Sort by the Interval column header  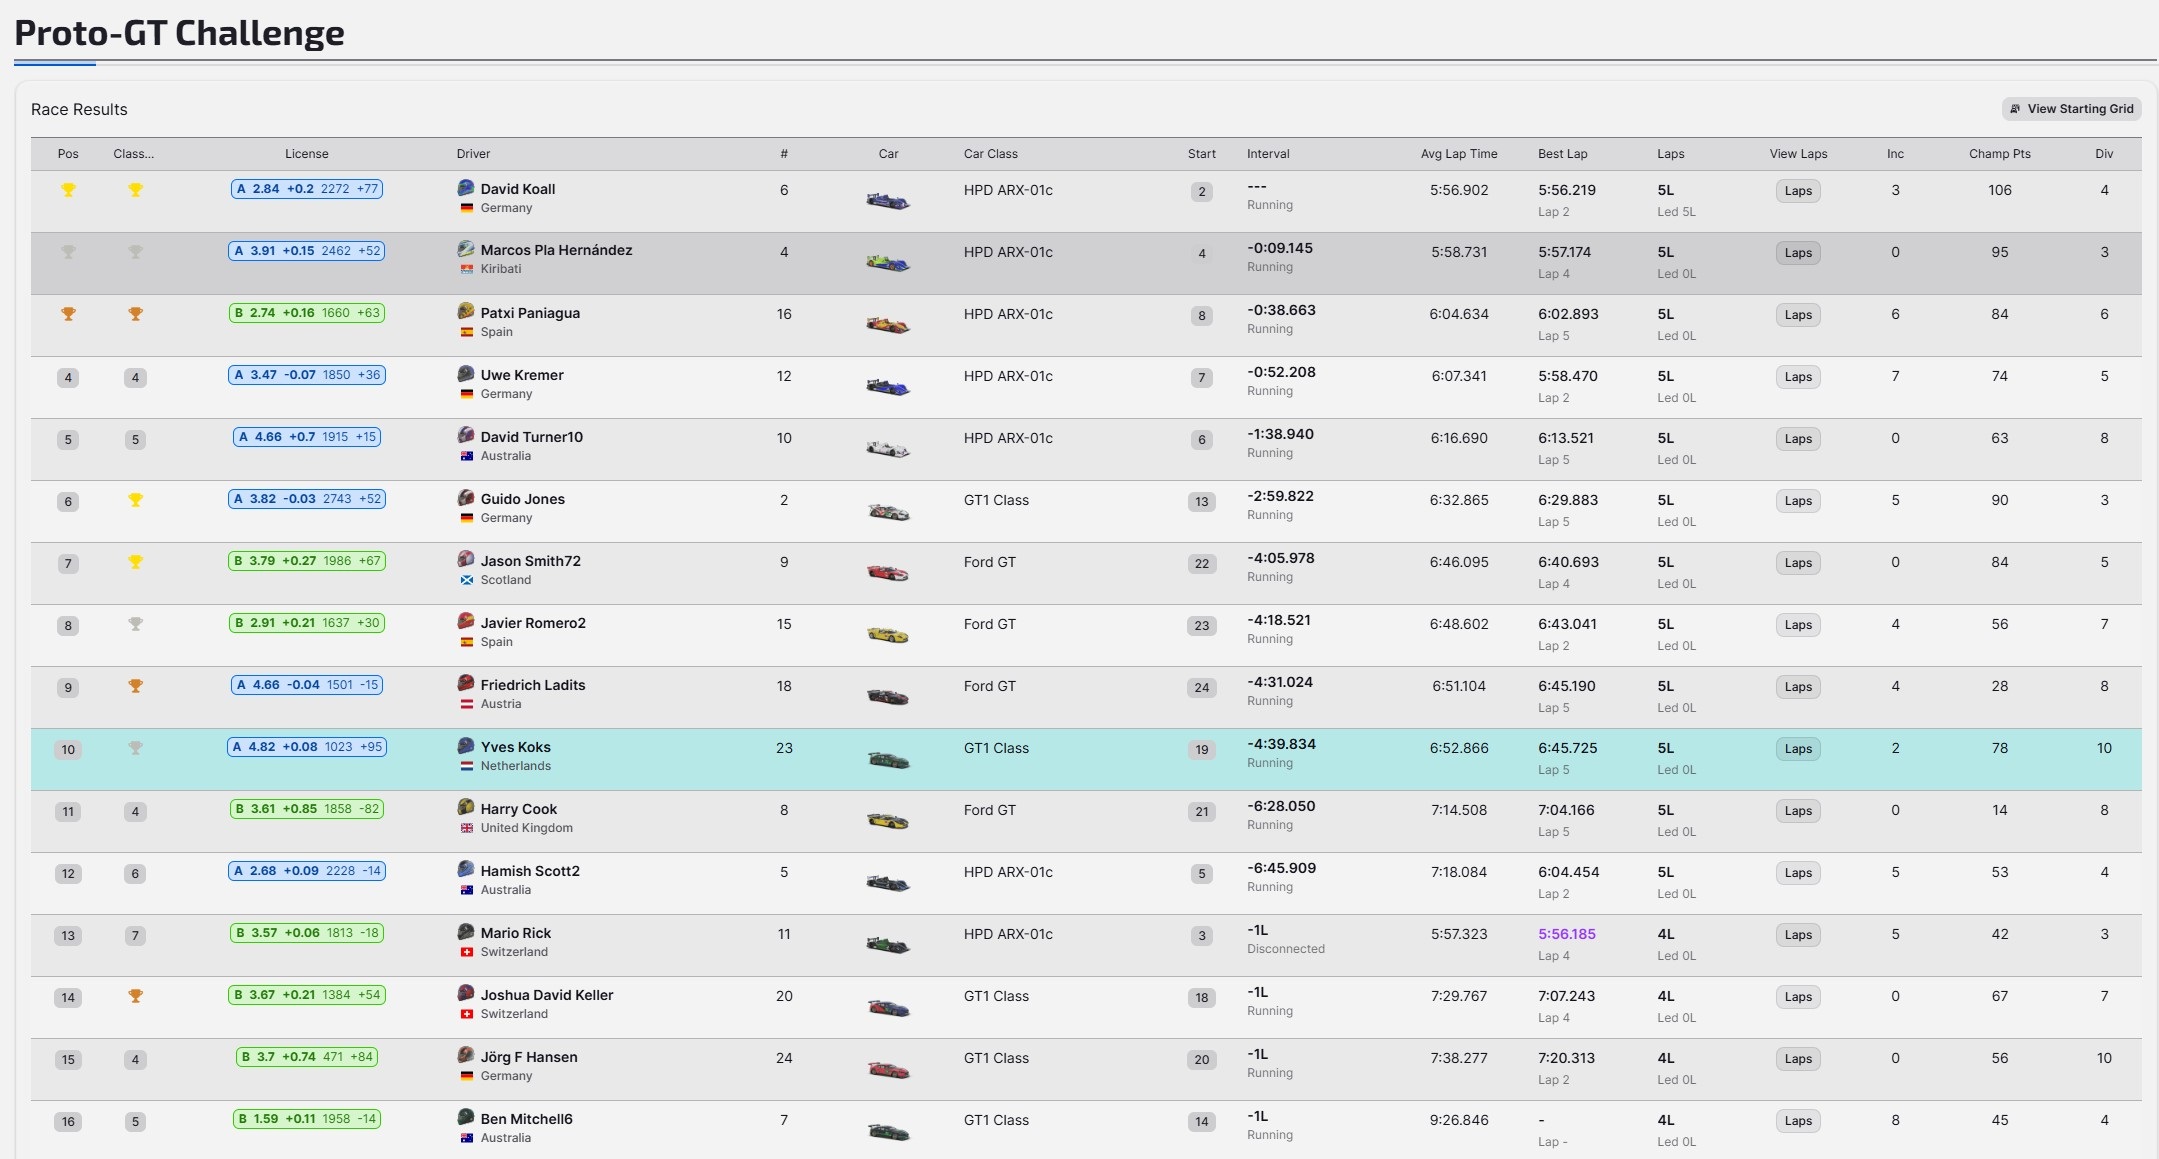tap(1268, 153)
